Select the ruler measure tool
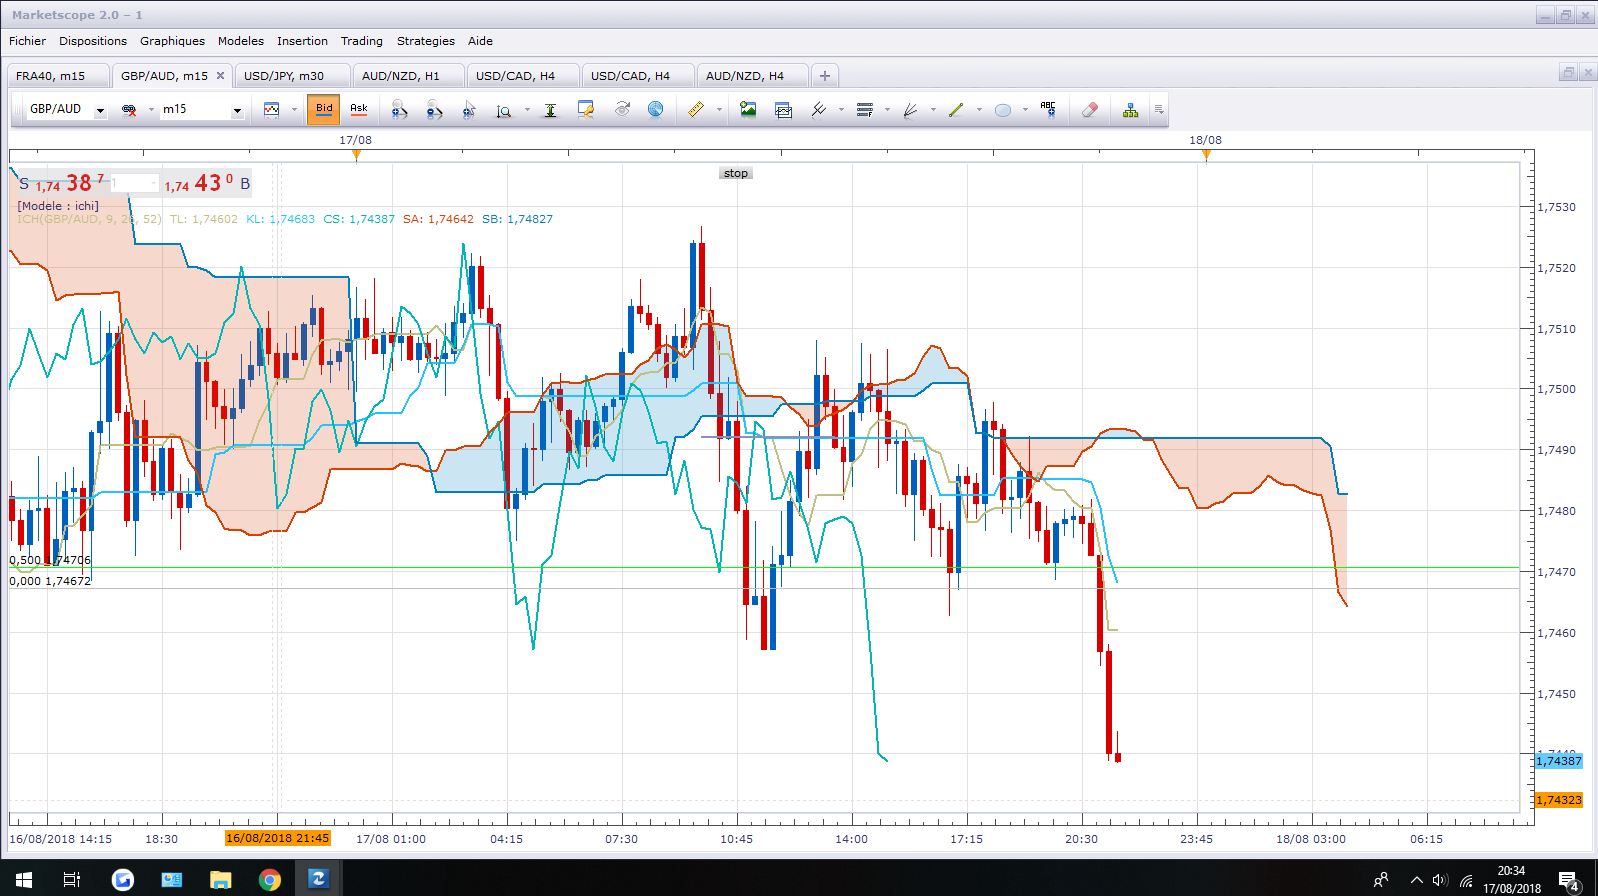Screen dimensions: 1598x896 point(695,110)
